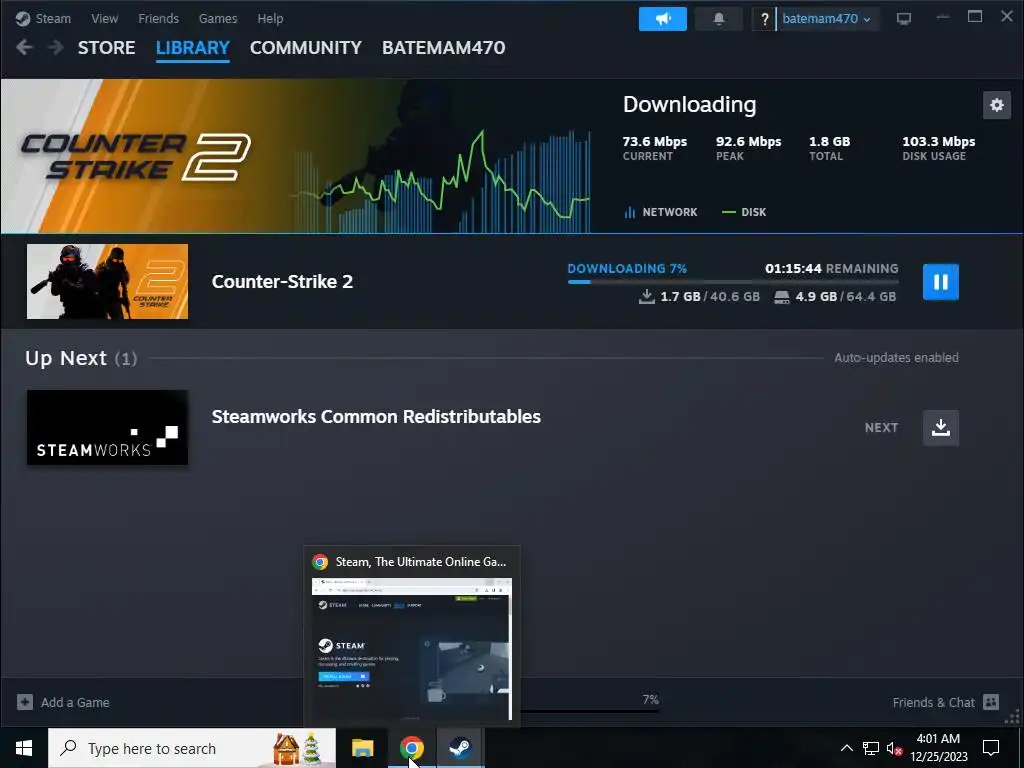Image resolution: width=1024 pixels, height=768 pixels.
Task: Click the question mark help icon
Action: click(x=764, y=19)
